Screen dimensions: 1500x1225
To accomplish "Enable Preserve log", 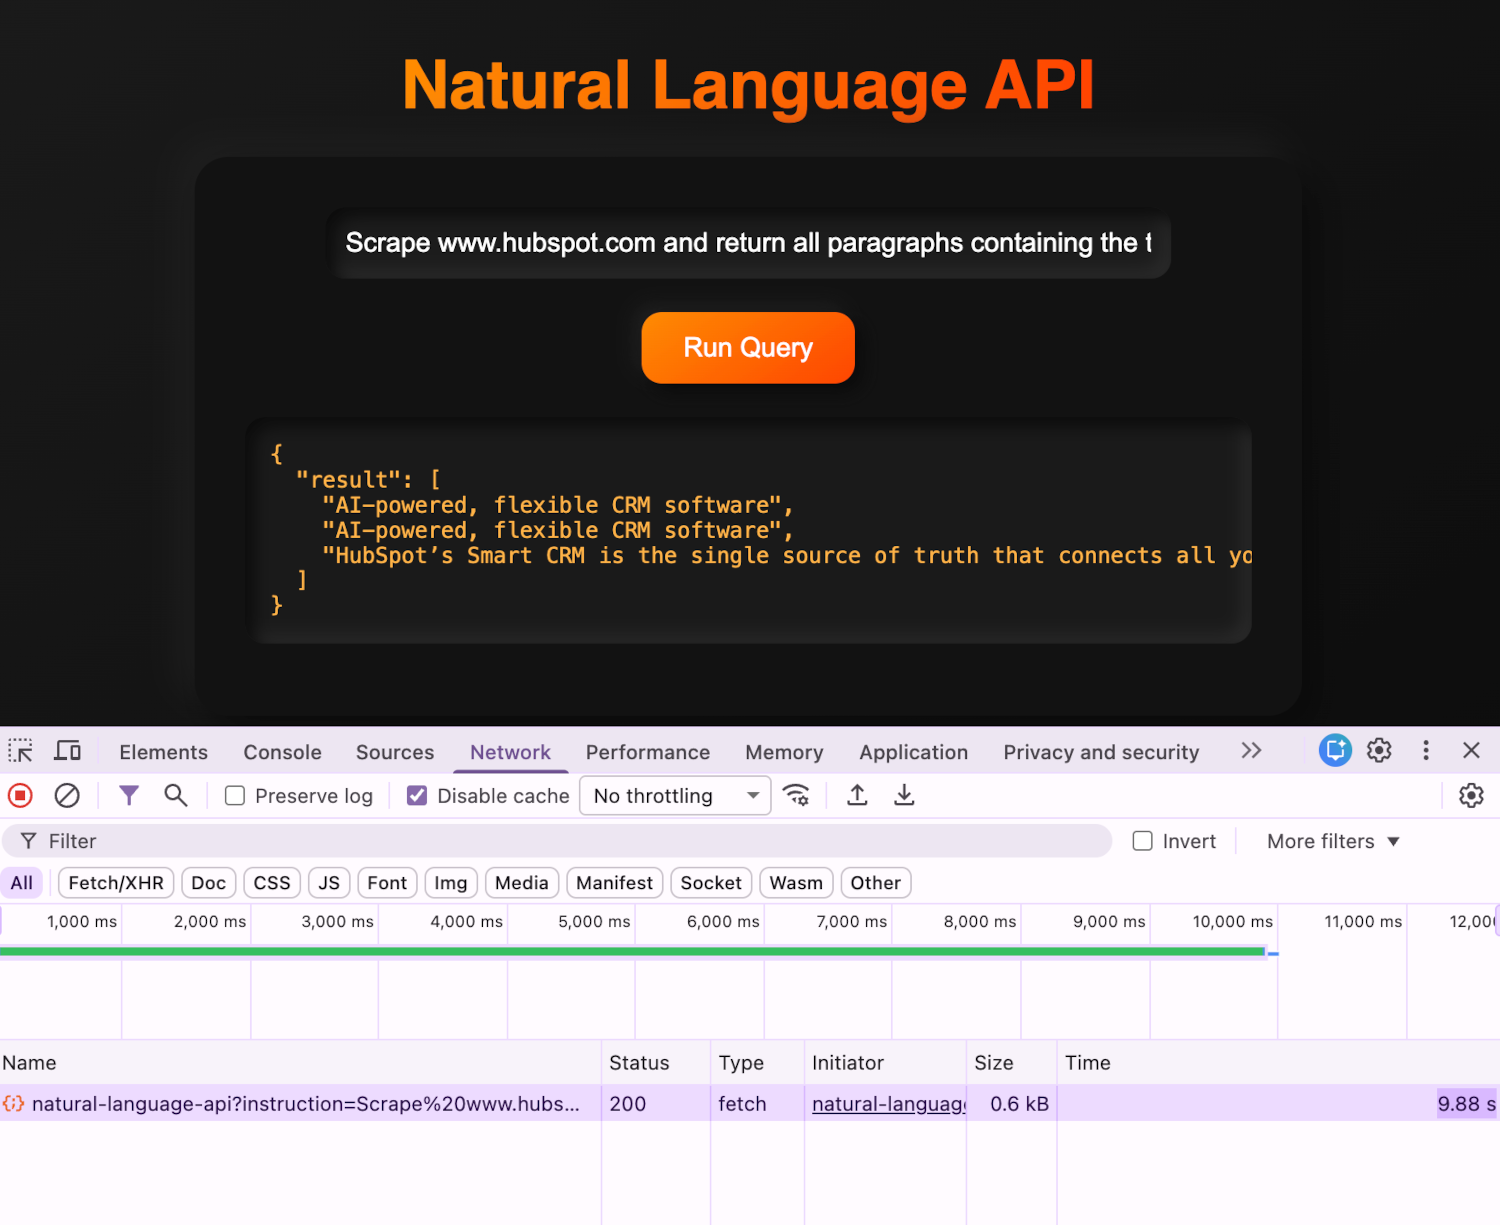I will coord(234,795).
